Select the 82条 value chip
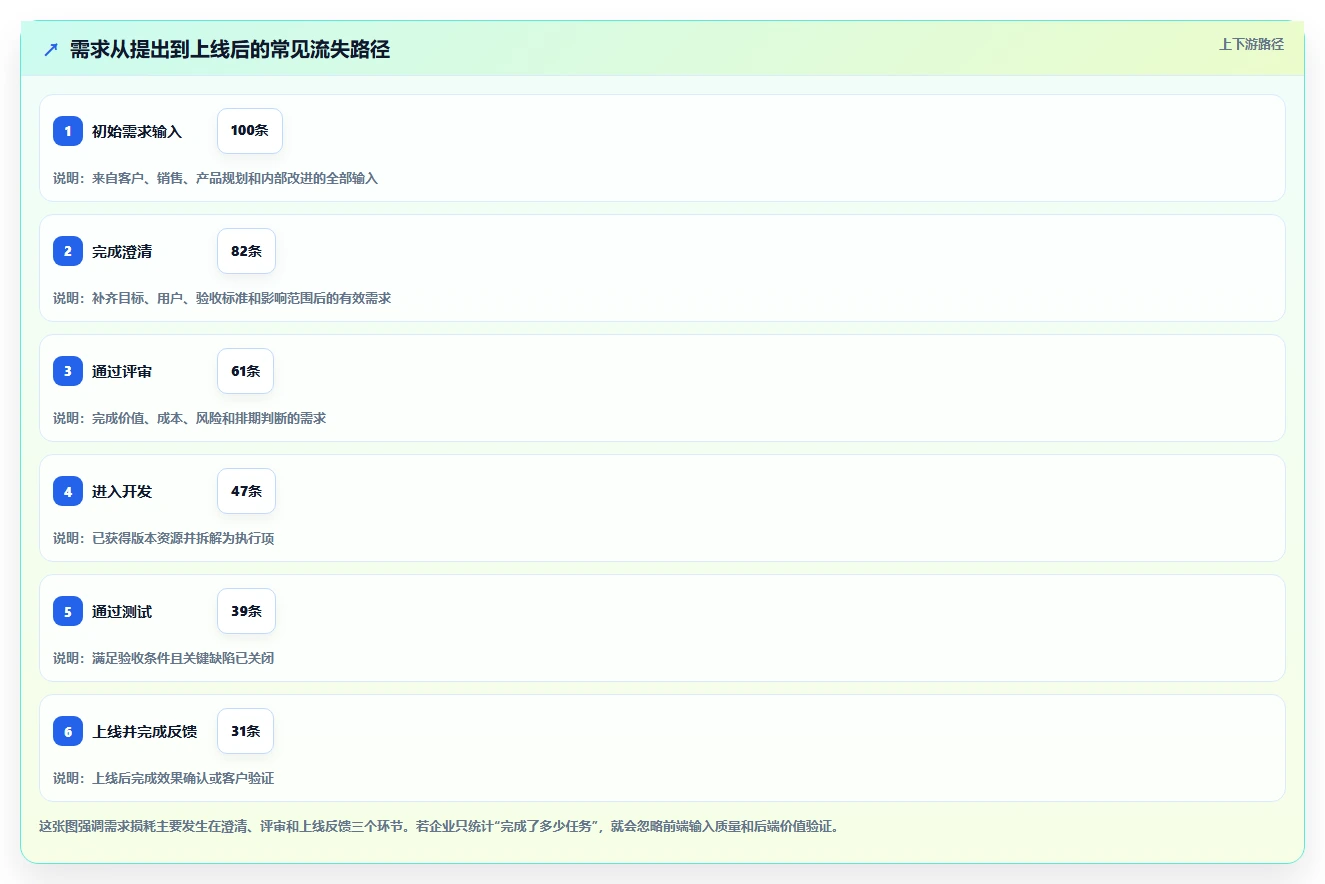 point(246,251)
